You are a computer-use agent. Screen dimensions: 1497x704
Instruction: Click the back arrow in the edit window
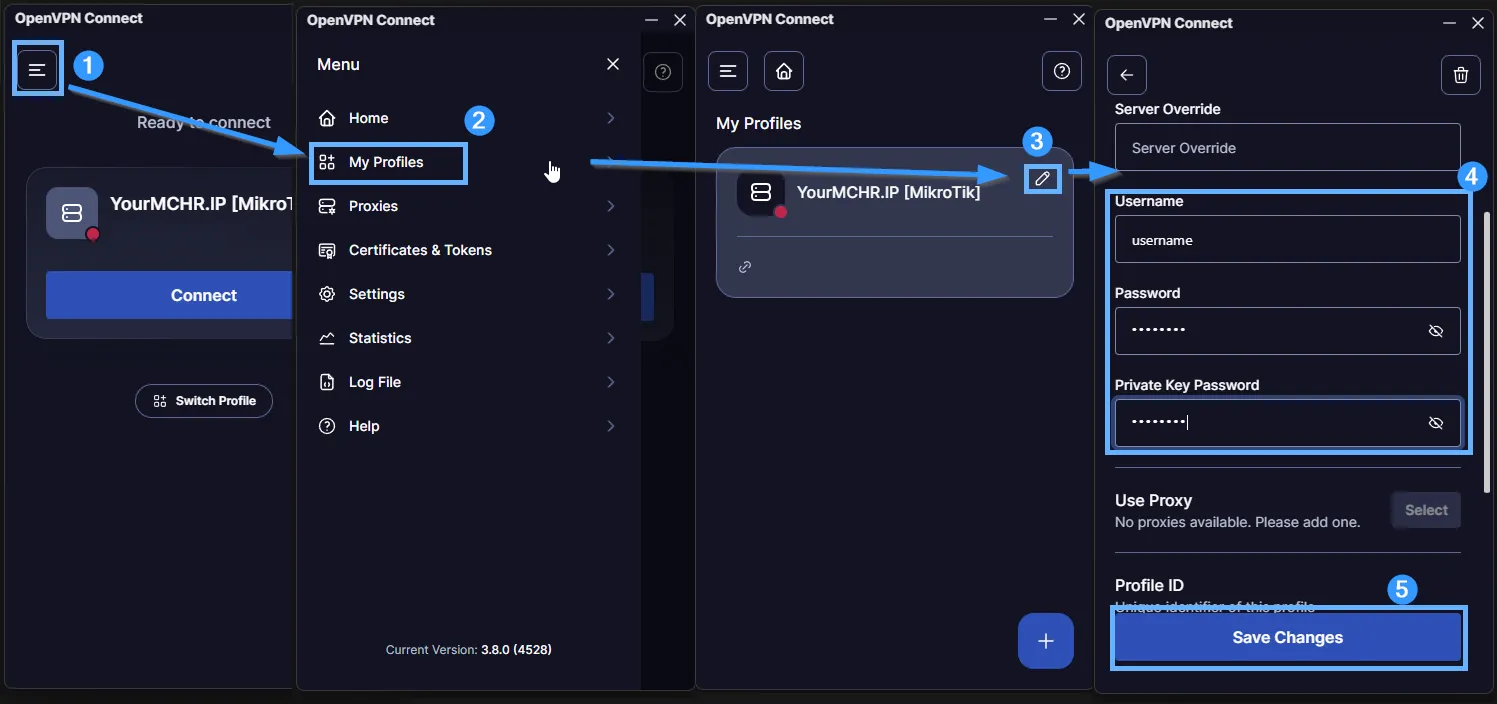(1127, 75)
